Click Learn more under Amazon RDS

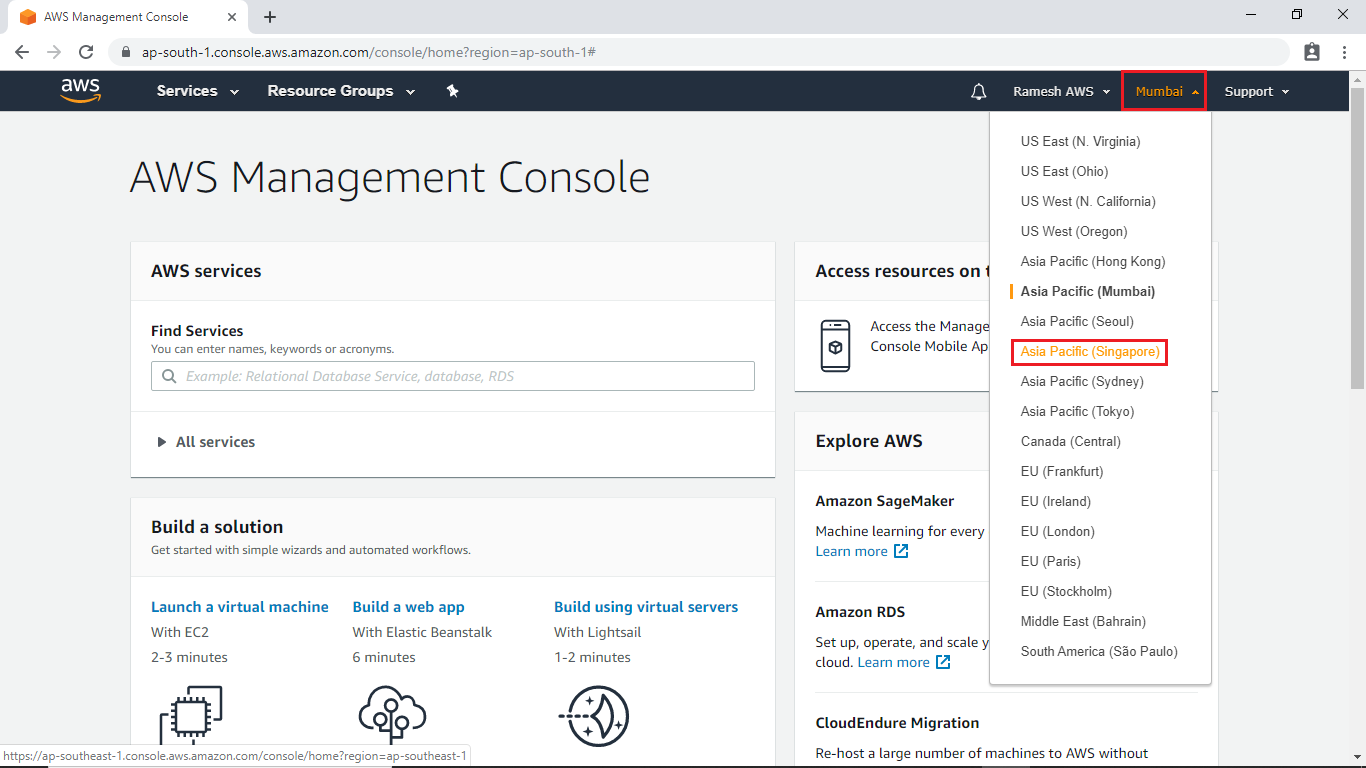903,663
